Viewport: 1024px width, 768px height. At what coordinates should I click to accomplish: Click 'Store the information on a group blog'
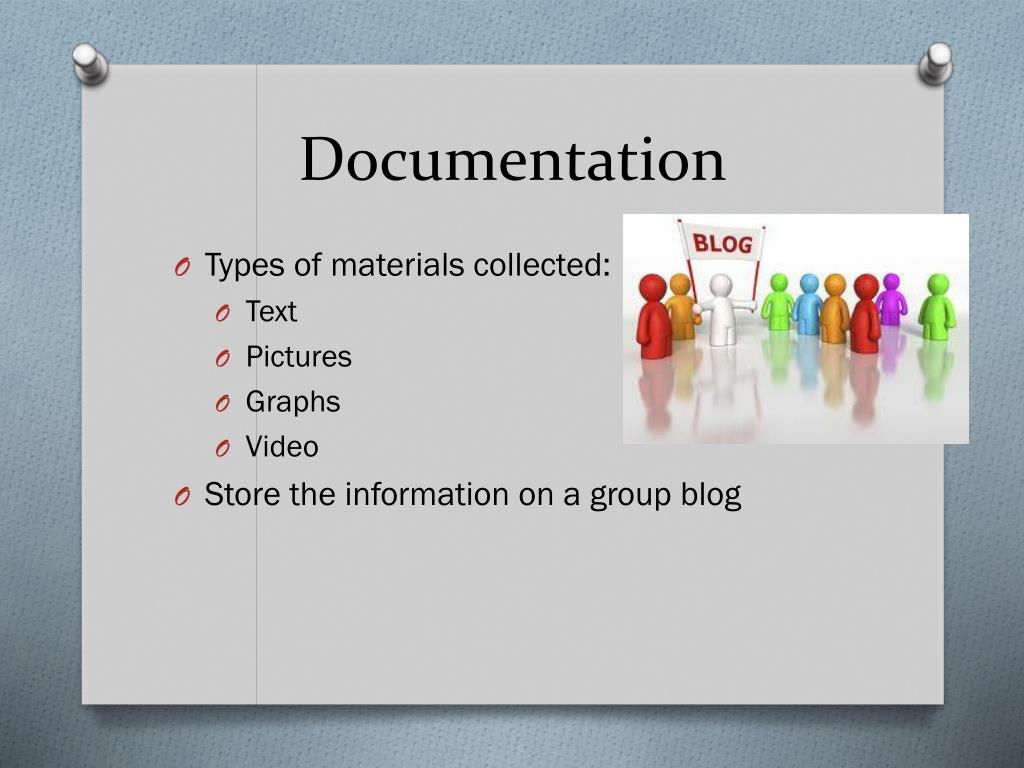(473, 494)
